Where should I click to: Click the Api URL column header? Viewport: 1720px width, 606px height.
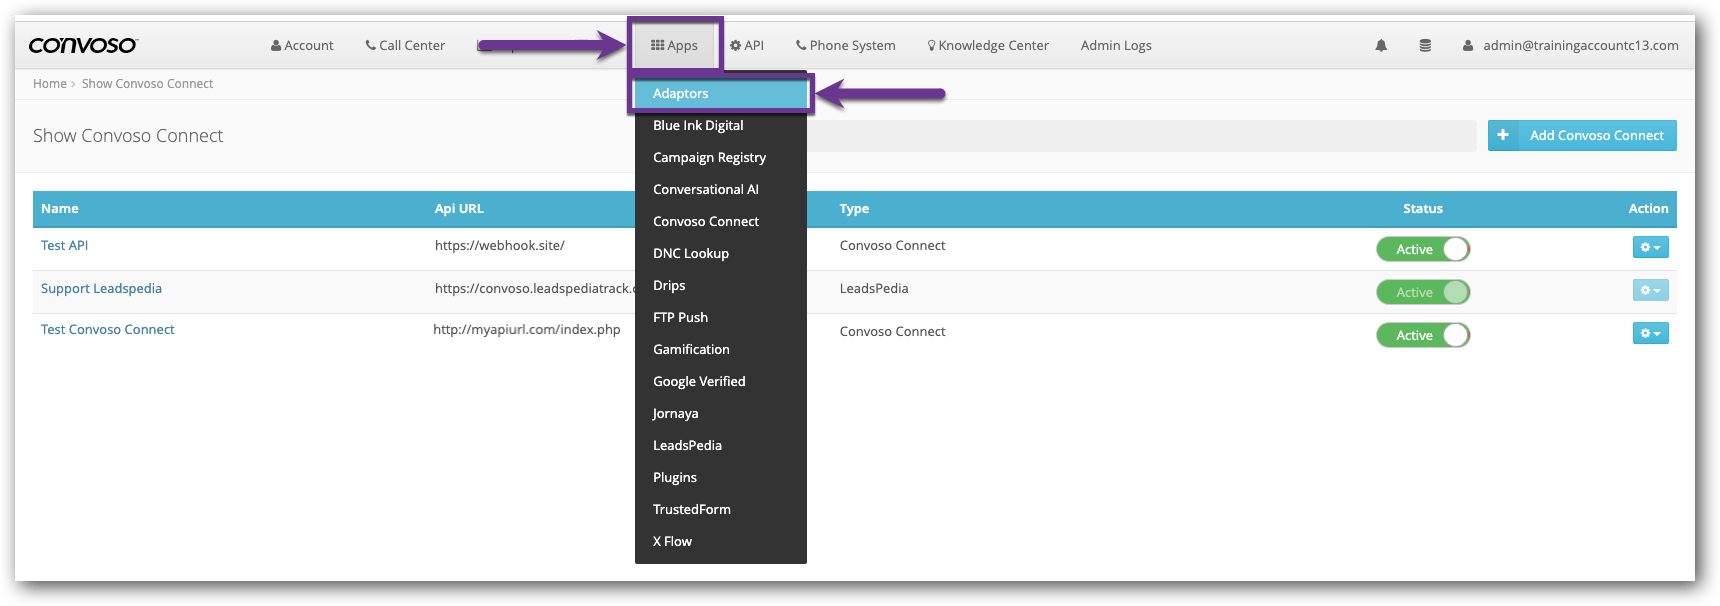459,209
